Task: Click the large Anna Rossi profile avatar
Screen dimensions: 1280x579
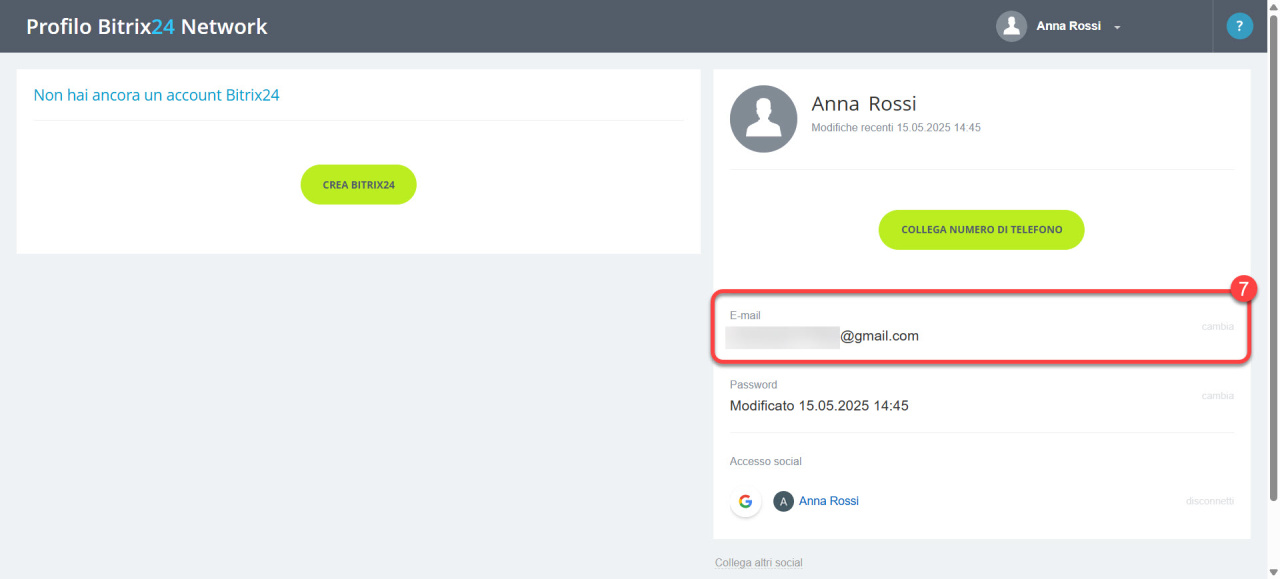Action: point(763,118)
